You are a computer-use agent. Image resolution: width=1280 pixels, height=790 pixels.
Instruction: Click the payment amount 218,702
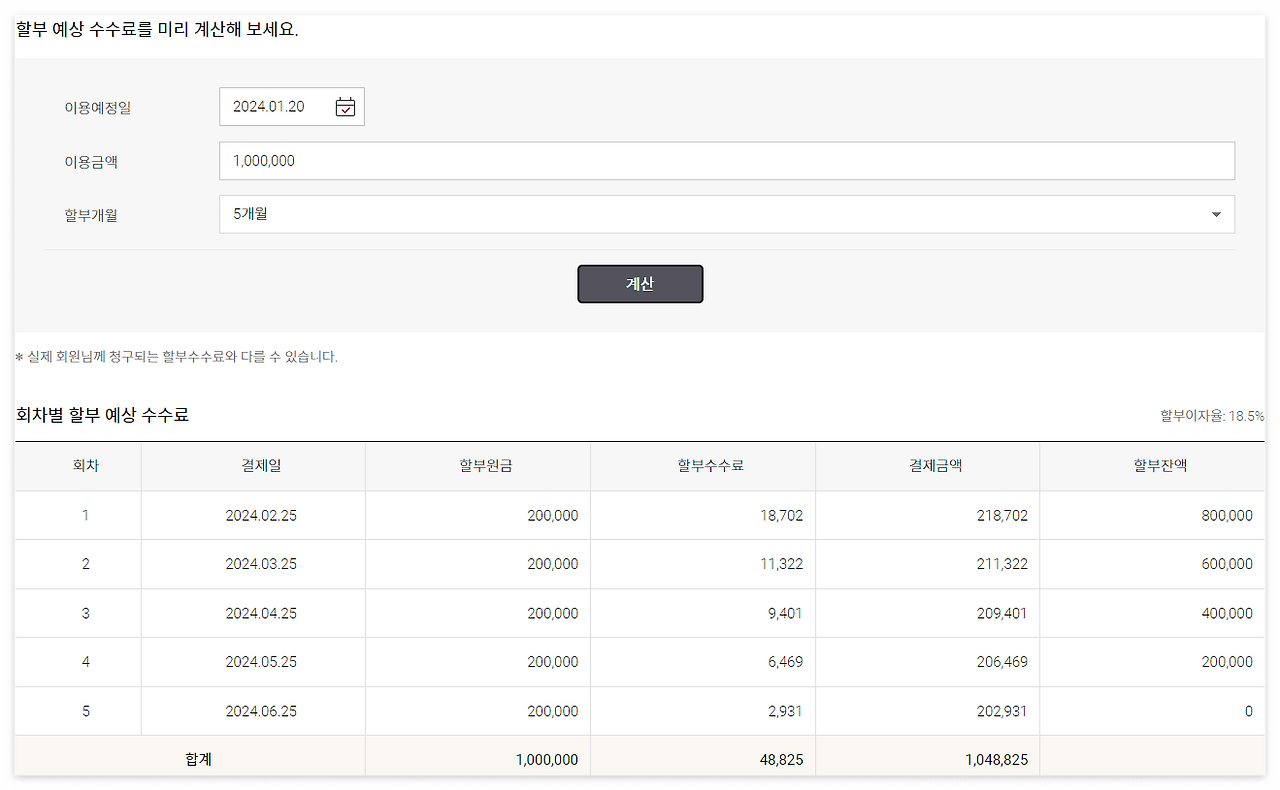click(1002, 516)
